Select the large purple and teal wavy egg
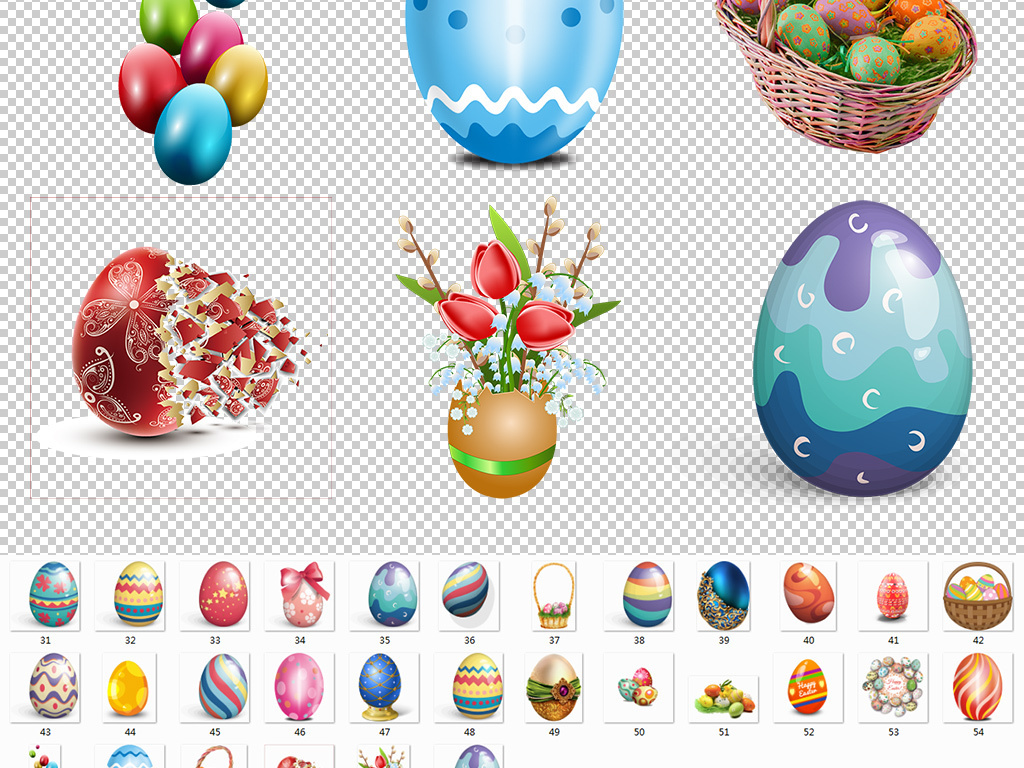This screenshot has width=1024, height=768. pos(862,350)
